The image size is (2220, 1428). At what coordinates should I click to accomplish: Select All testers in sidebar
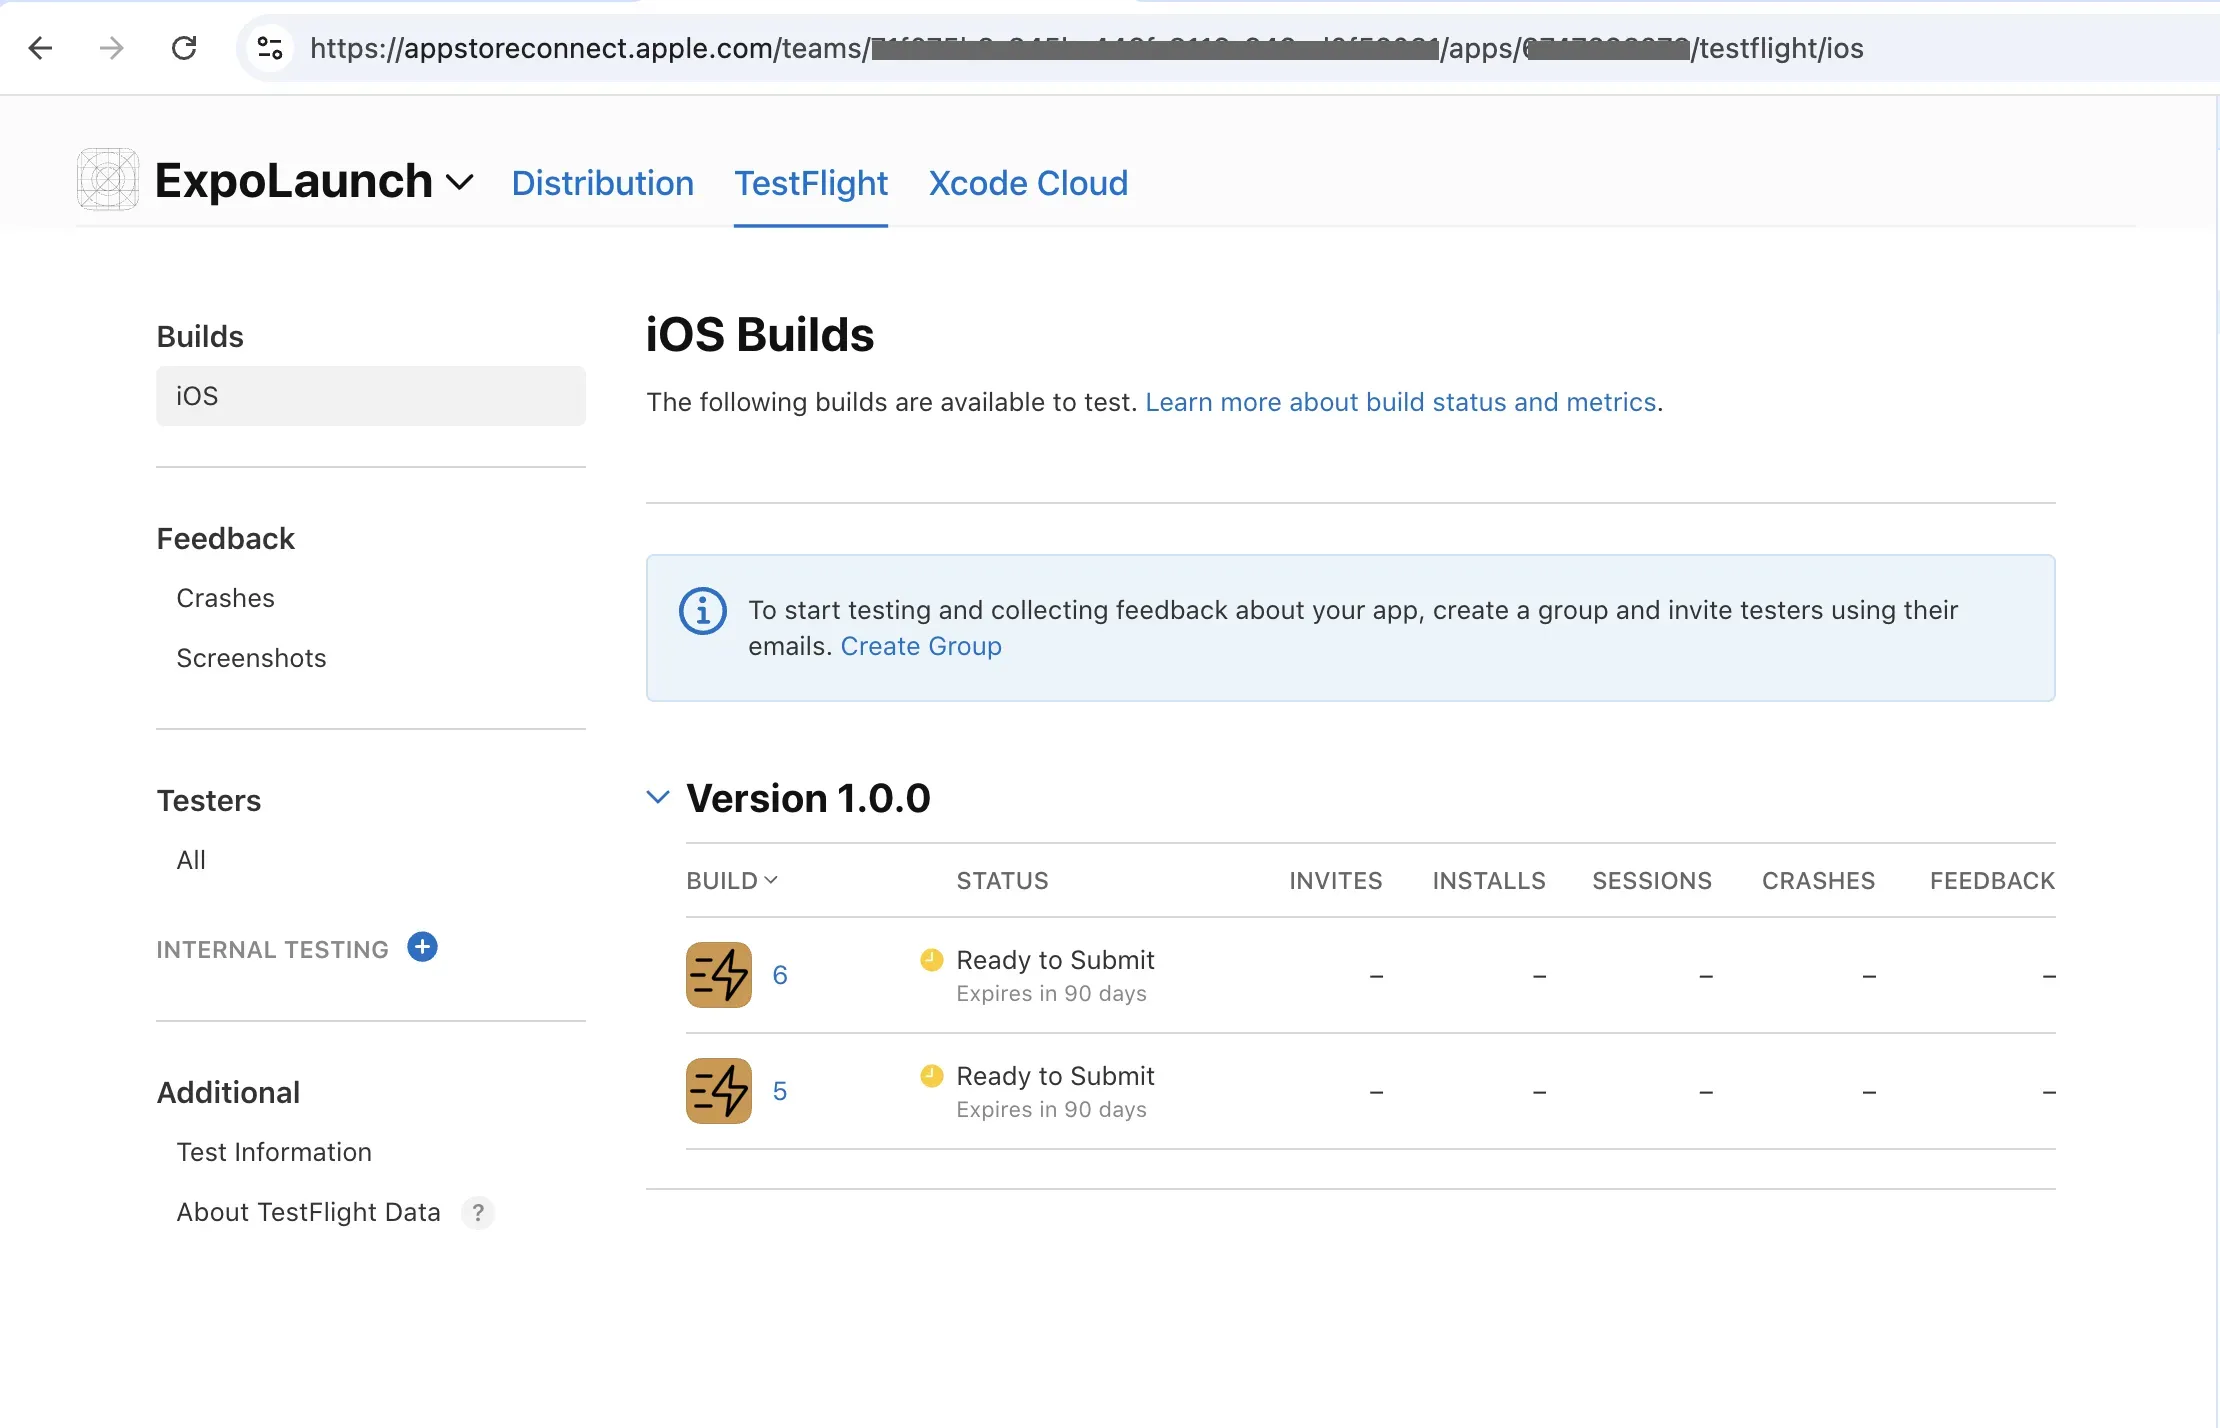[191, 860]
